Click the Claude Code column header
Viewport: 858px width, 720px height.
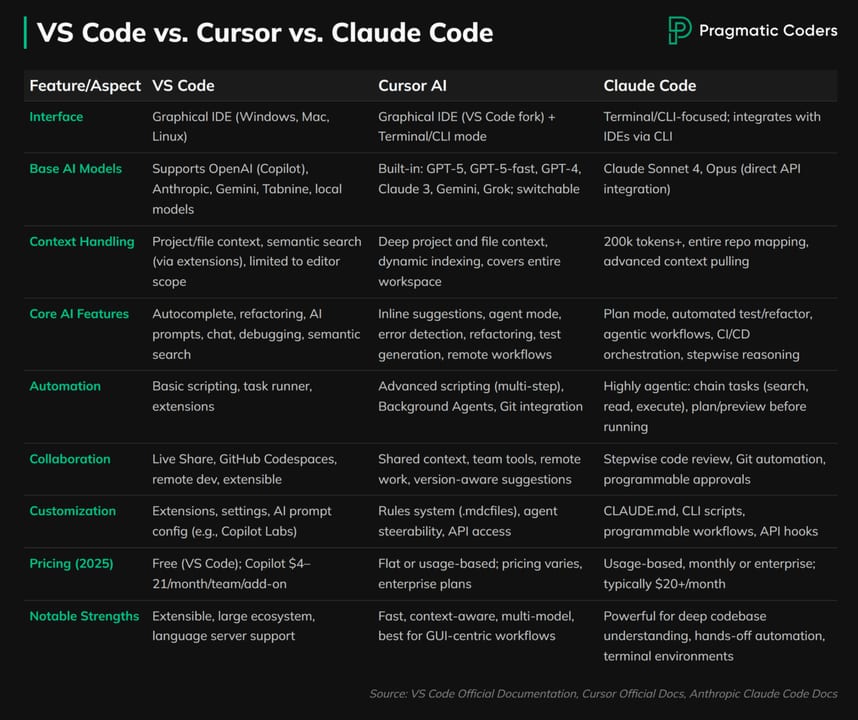point(650,86)
